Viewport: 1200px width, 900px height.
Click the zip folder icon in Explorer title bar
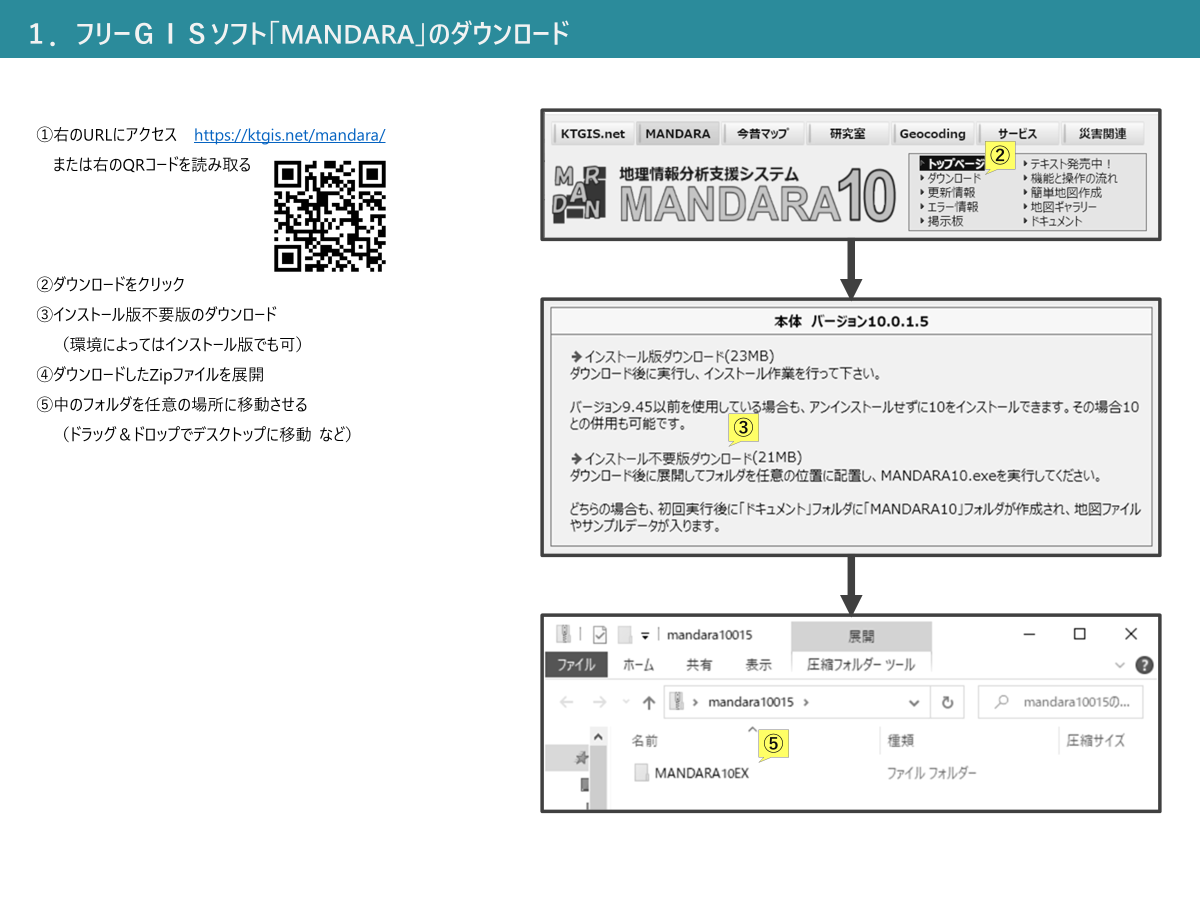click(x=563, y=634)
